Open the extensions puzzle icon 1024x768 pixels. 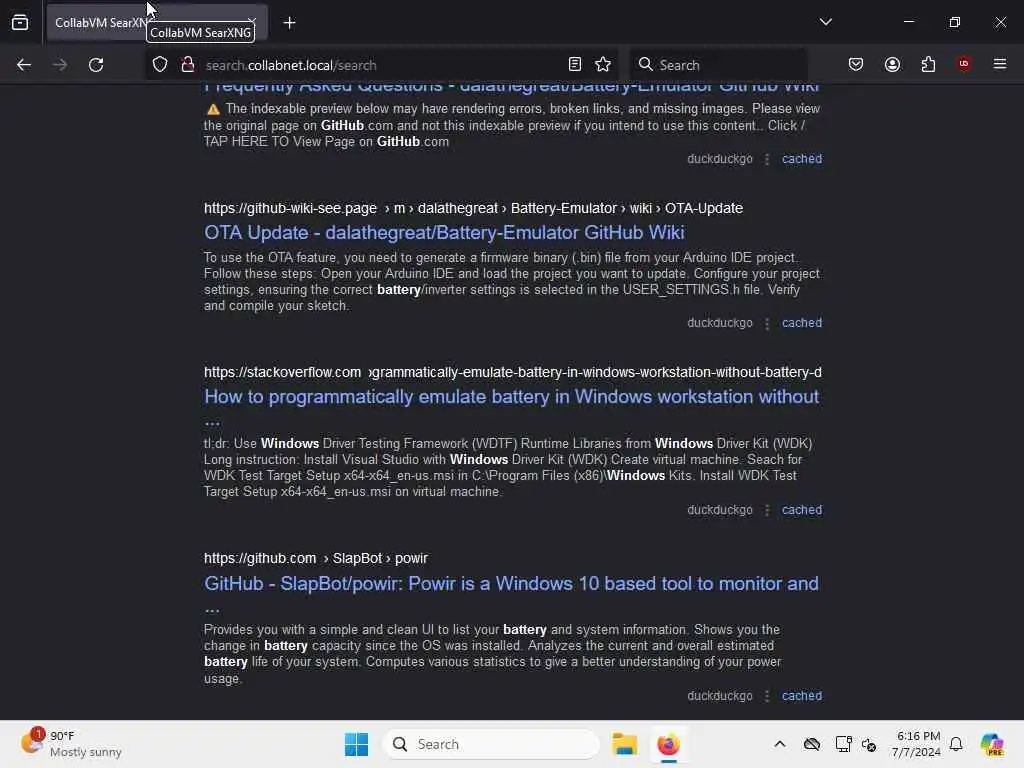(x=928, y=64)
